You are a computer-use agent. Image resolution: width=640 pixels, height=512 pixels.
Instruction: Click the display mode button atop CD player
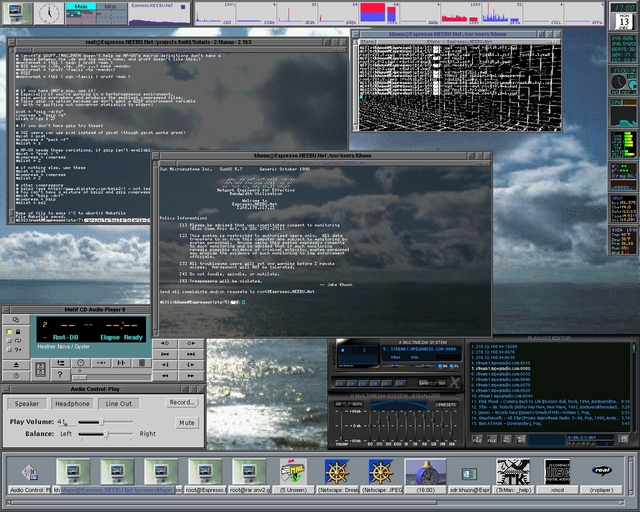click(x=16, y=320)
